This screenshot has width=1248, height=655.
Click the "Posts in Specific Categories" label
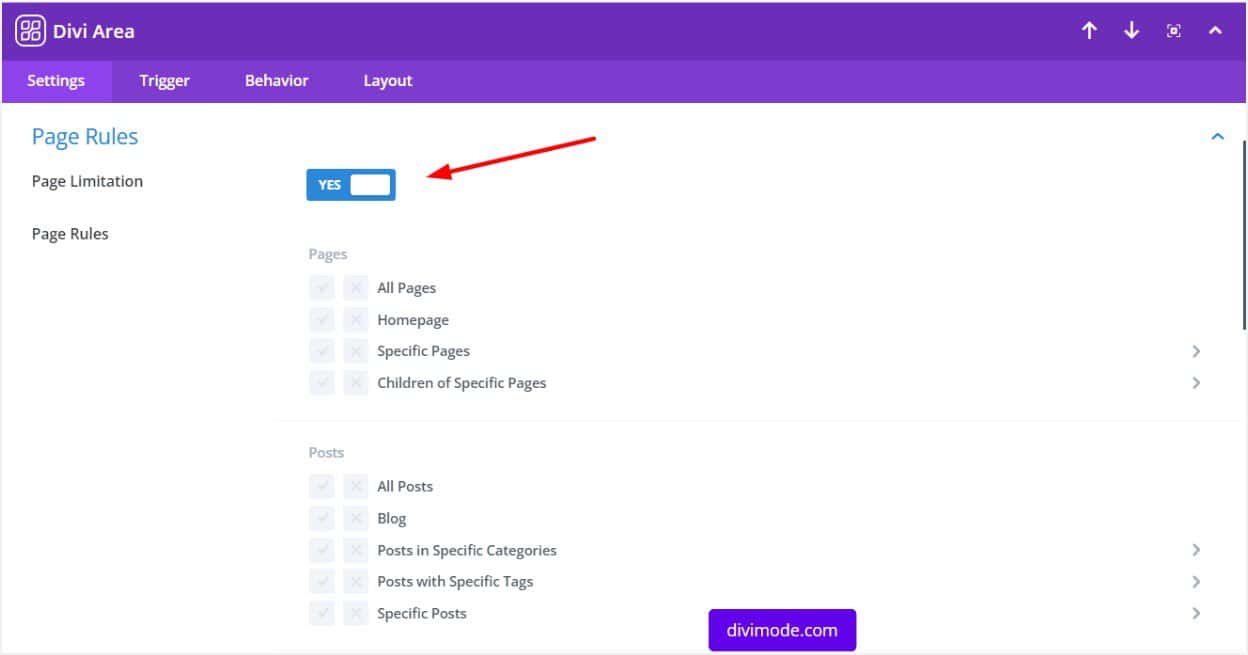467,550
